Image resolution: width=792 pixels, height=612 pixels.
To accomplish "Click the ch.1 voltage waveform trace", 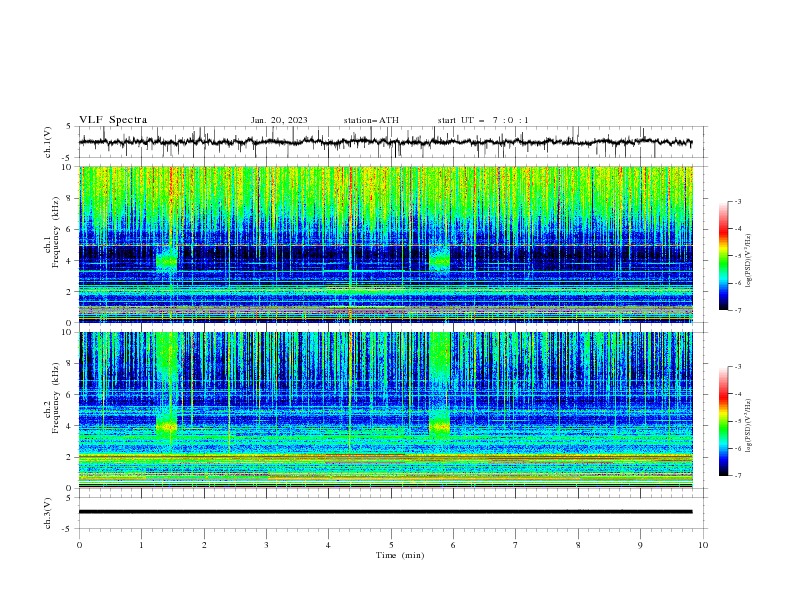I will (385, 142).
